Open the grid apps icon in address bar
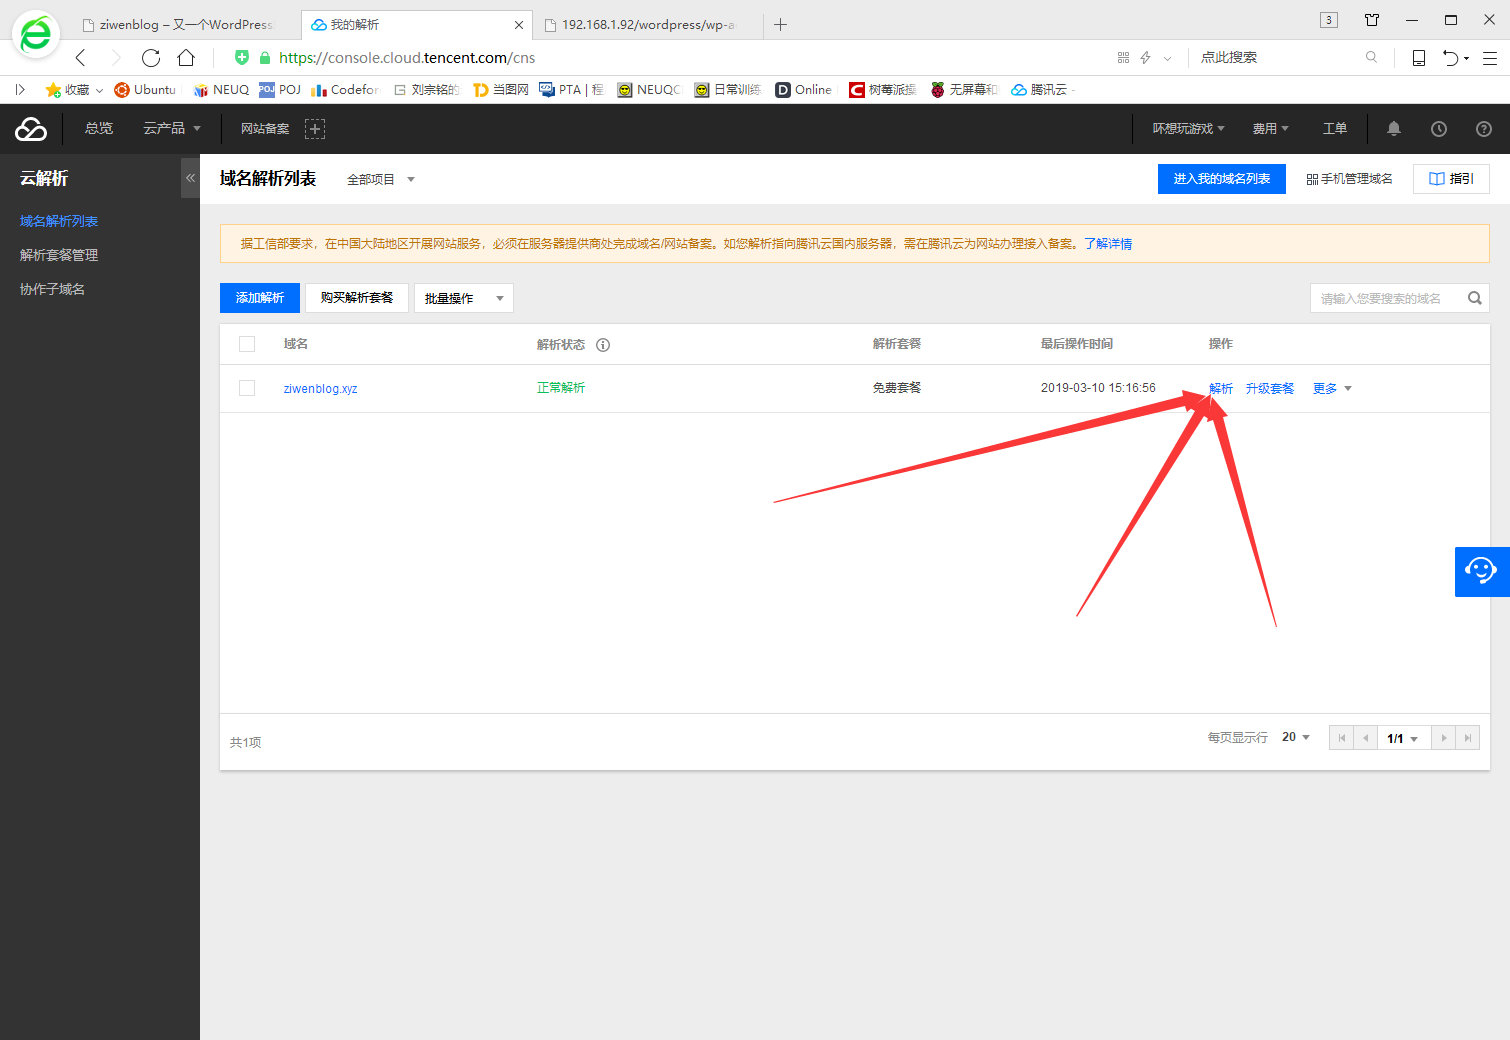Screen dimensions: 1510x1040 [x=1123, y=58]
